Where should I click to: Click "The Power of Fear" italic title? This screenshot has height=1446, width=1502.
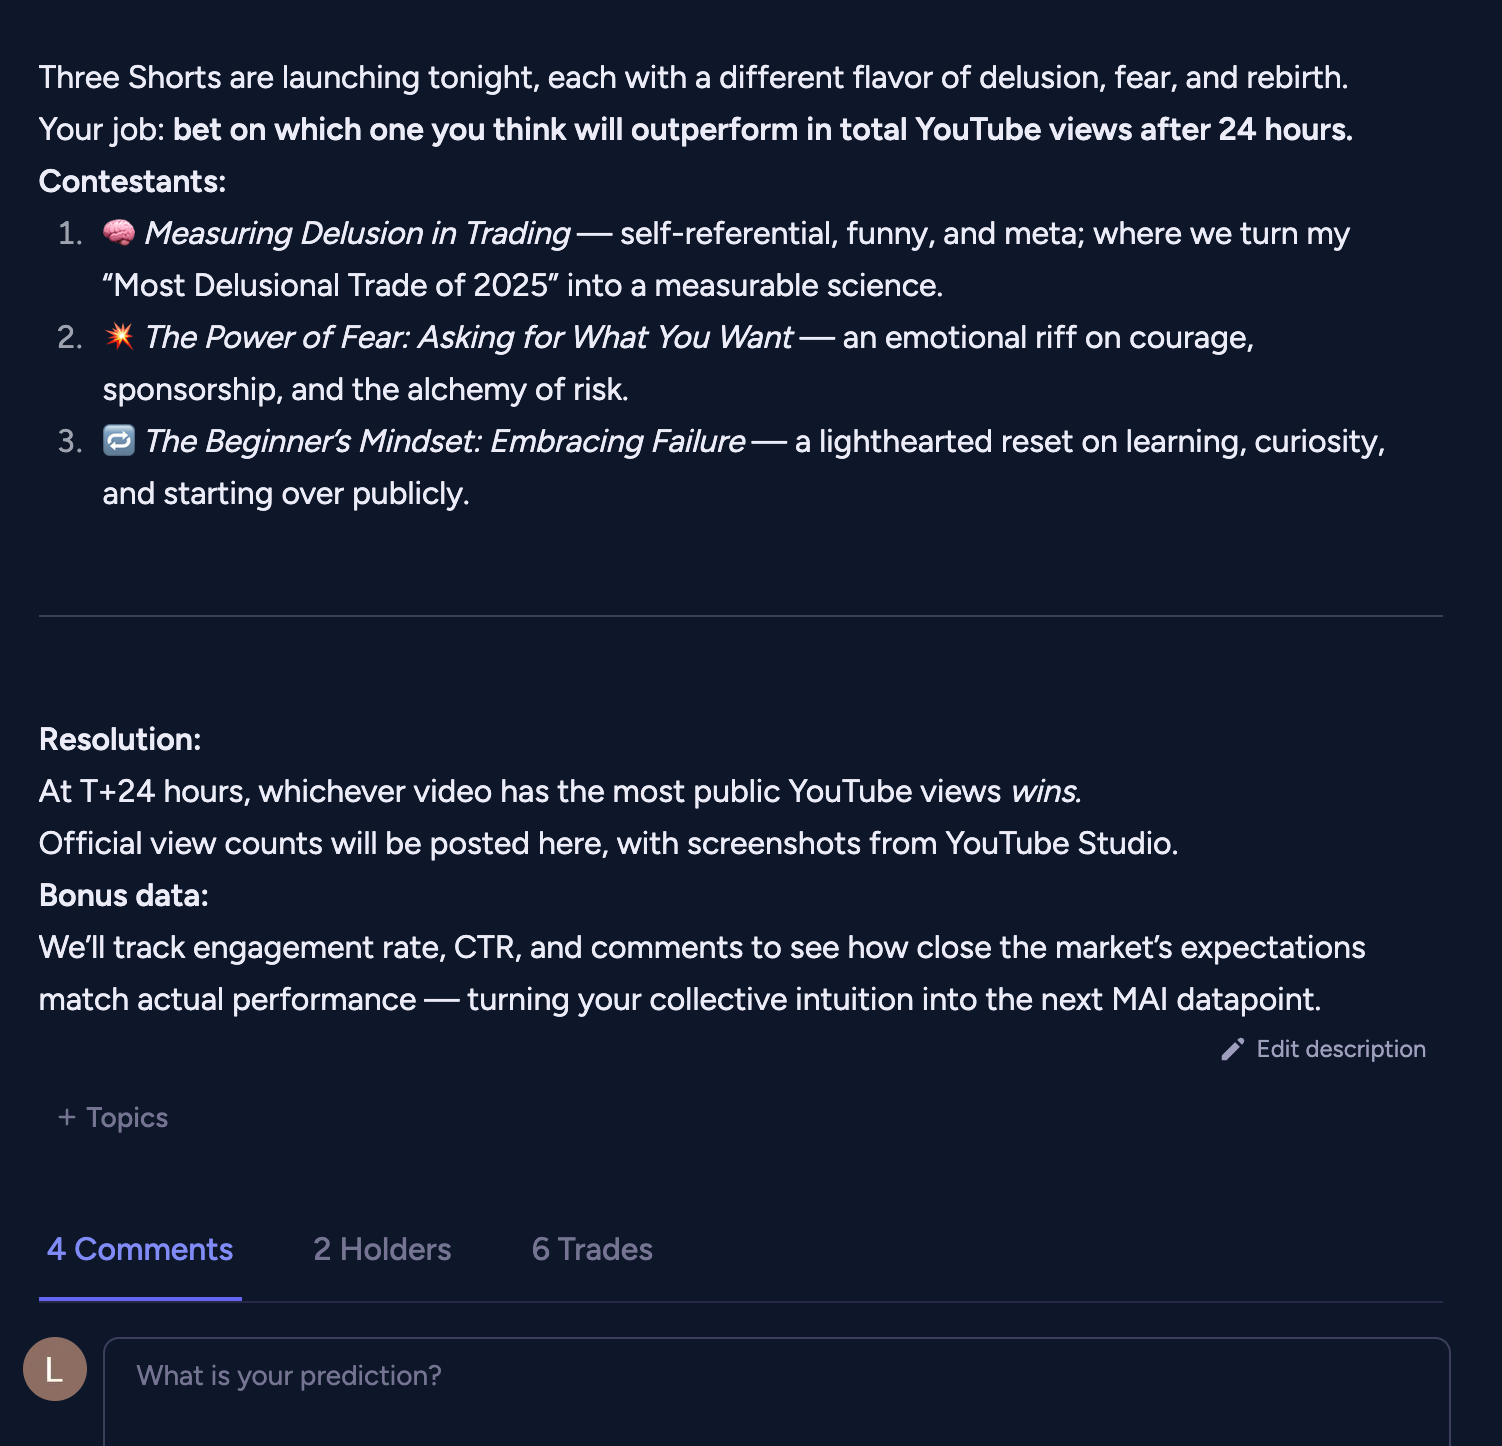468,337
